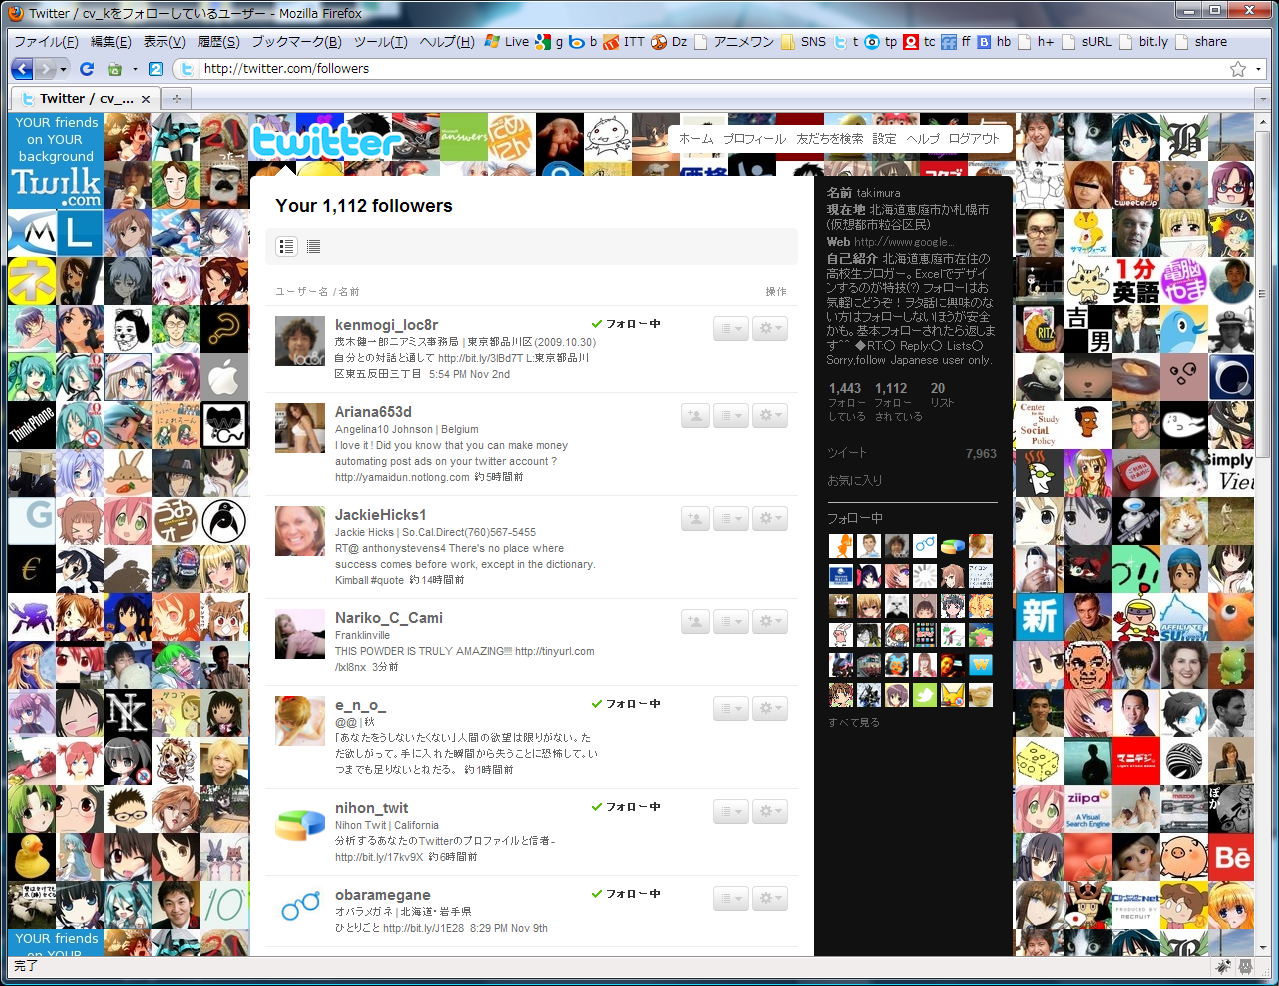Screen dimensions: 1279x986
Task: Open the gear actions menu for nihon_twit
Action: (770, 811)
